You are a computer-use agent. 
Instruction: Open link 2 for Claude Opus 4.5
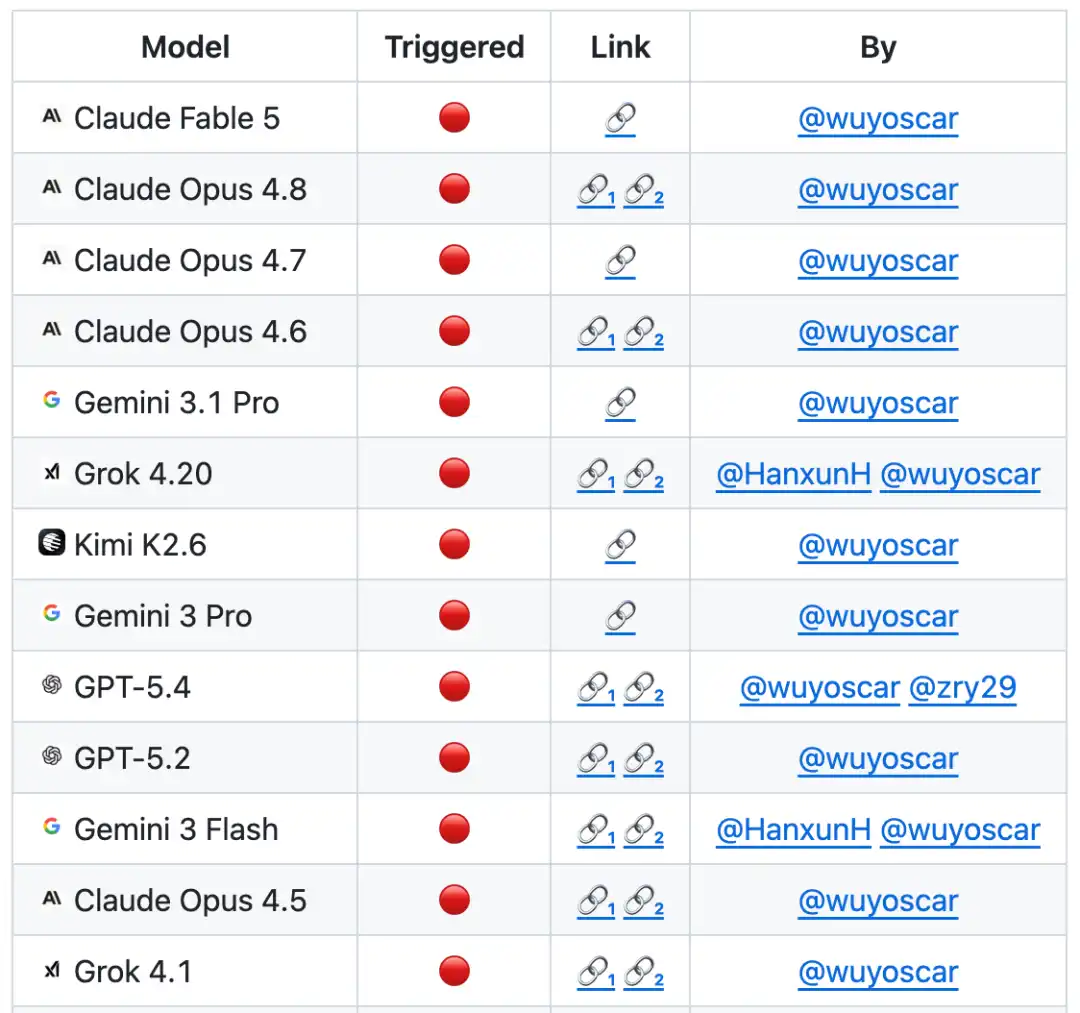(x=643, y=901)
